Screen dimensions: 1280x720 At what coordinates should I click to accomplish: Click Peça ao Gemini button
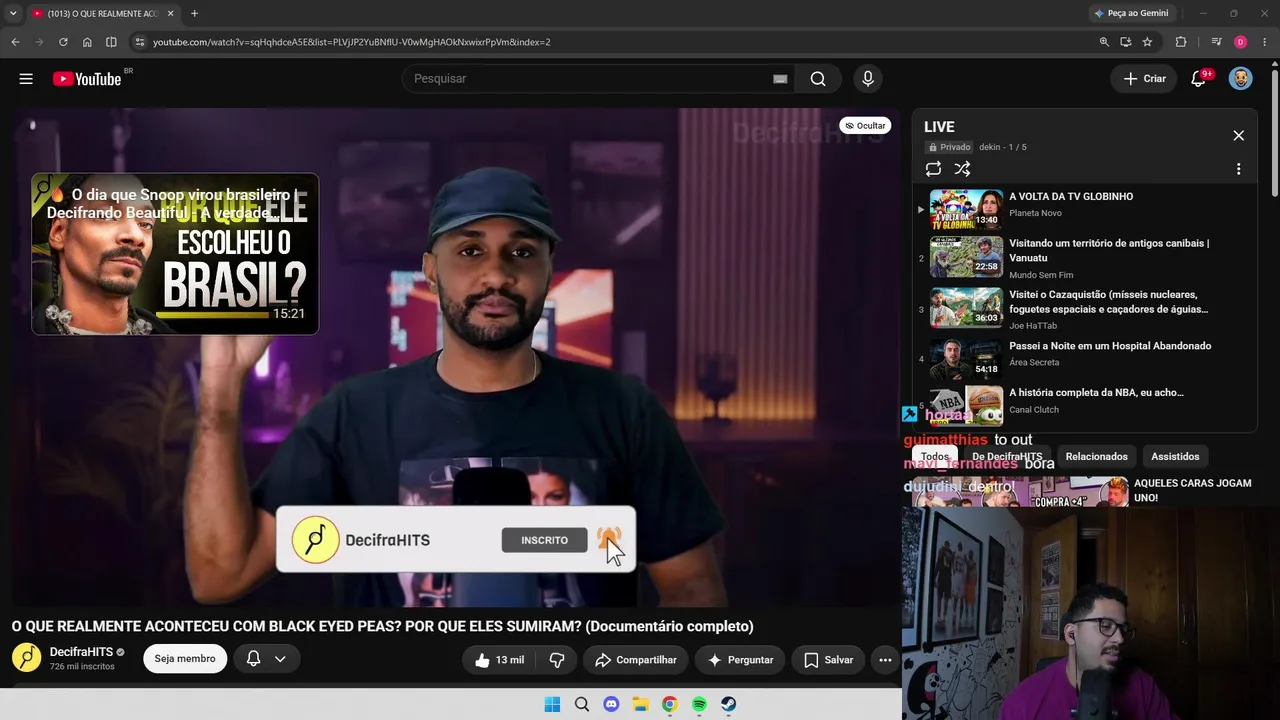tap(1131, 13)
